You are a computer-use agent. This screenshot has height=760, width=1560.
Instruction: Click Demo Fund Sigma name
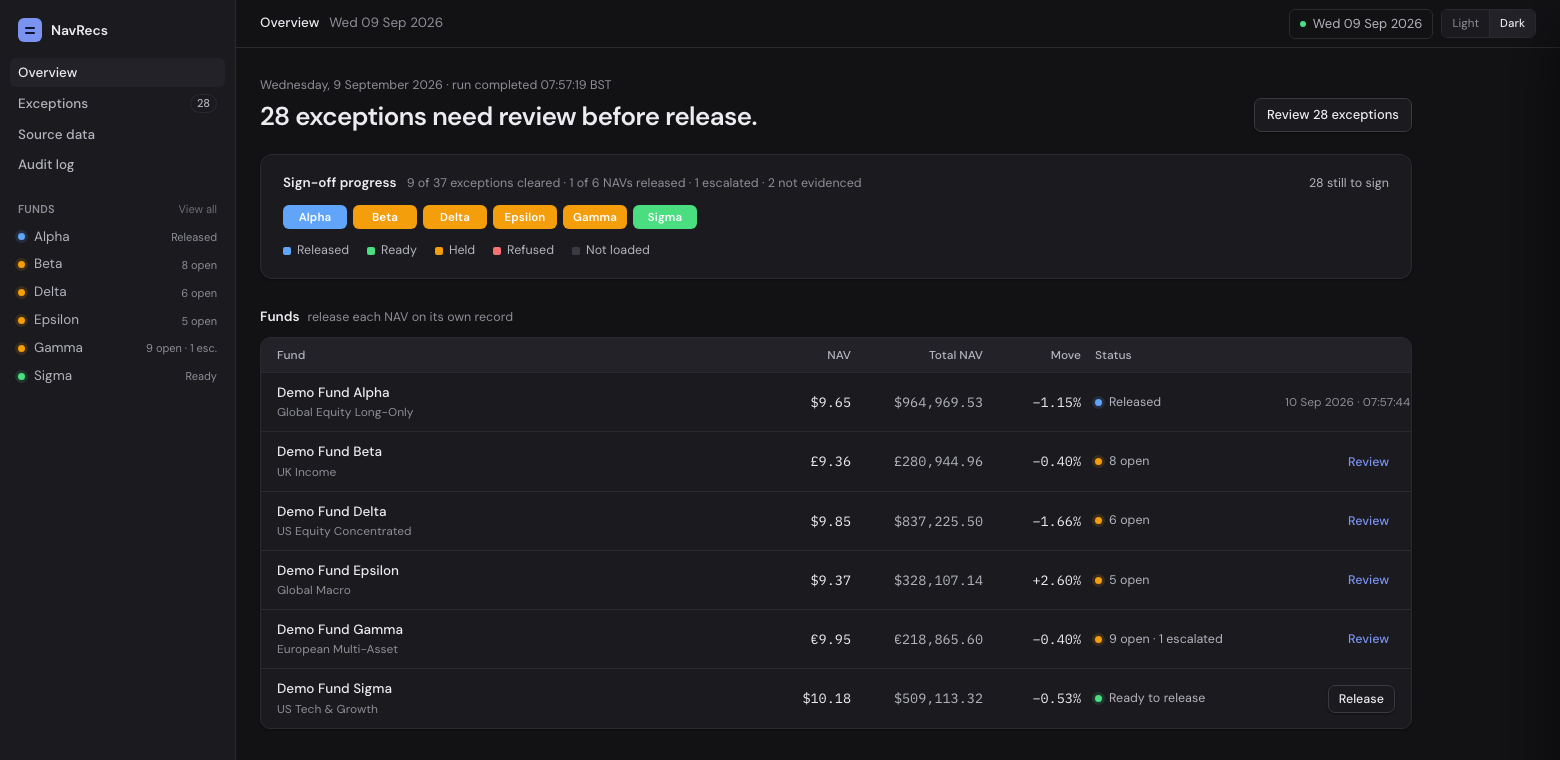click(334, 689)
